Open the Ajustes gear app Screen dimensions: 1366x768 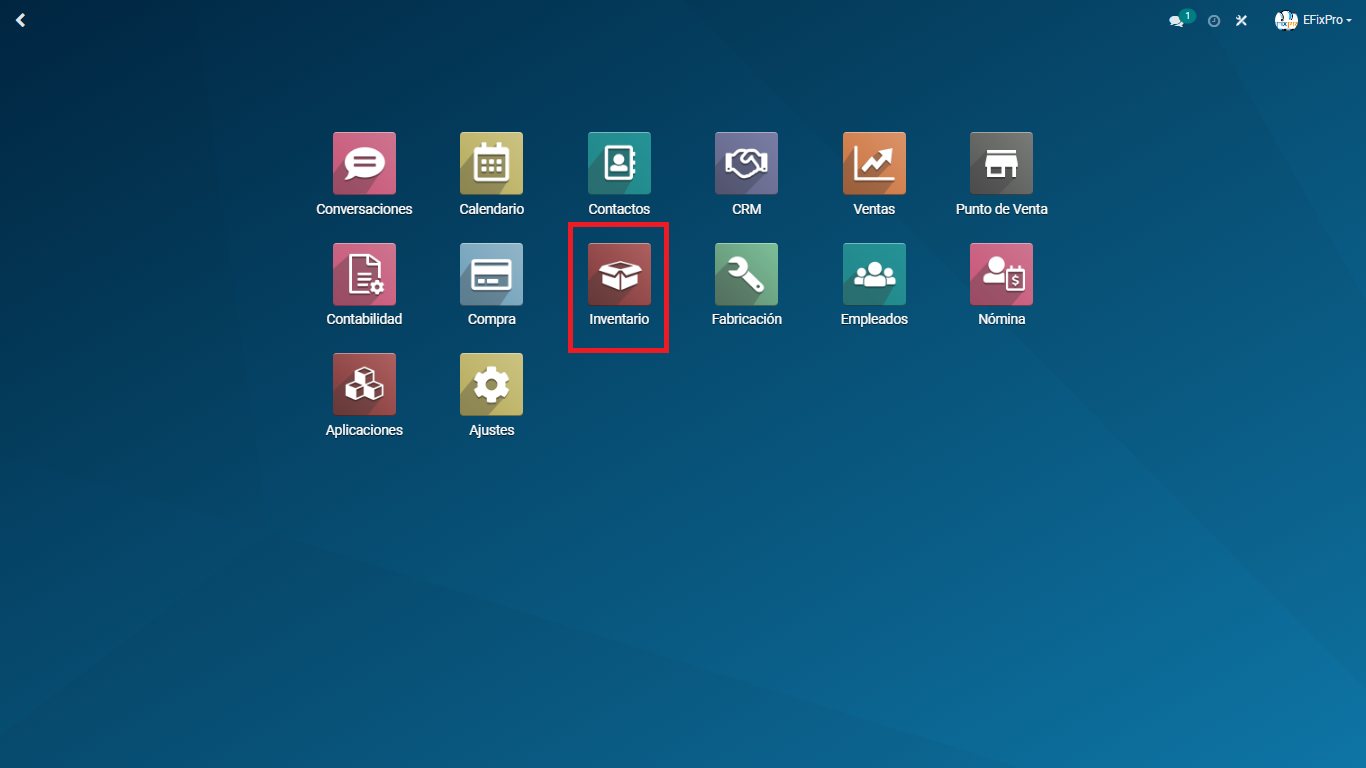[491, 384]
